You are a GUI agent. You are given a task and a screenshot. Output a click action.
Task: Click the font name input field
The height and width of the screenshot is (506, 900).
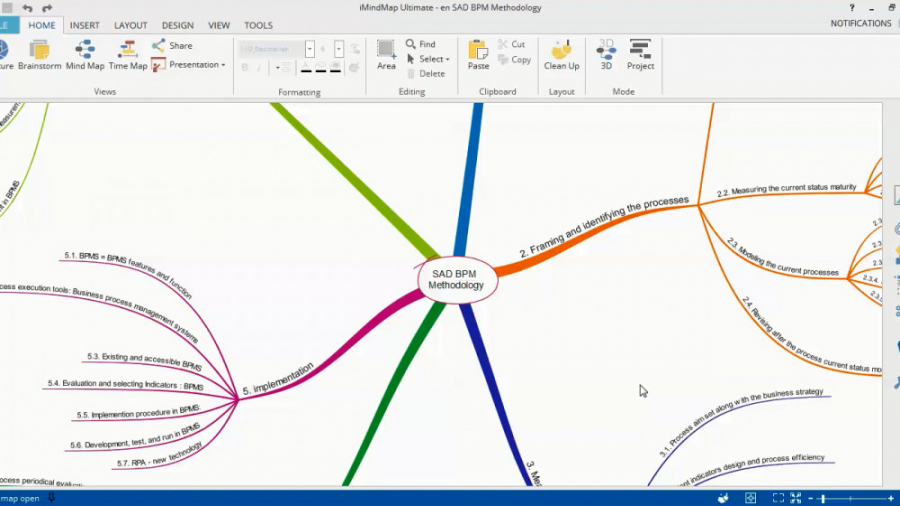271,49
